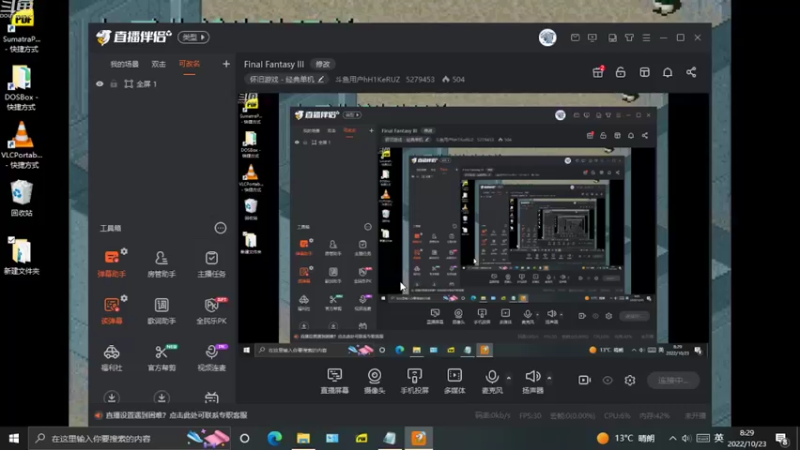Viewport: 800px width, 450px height.
Task: Click the greyed stream status button
Action: [x=673, y=380]
